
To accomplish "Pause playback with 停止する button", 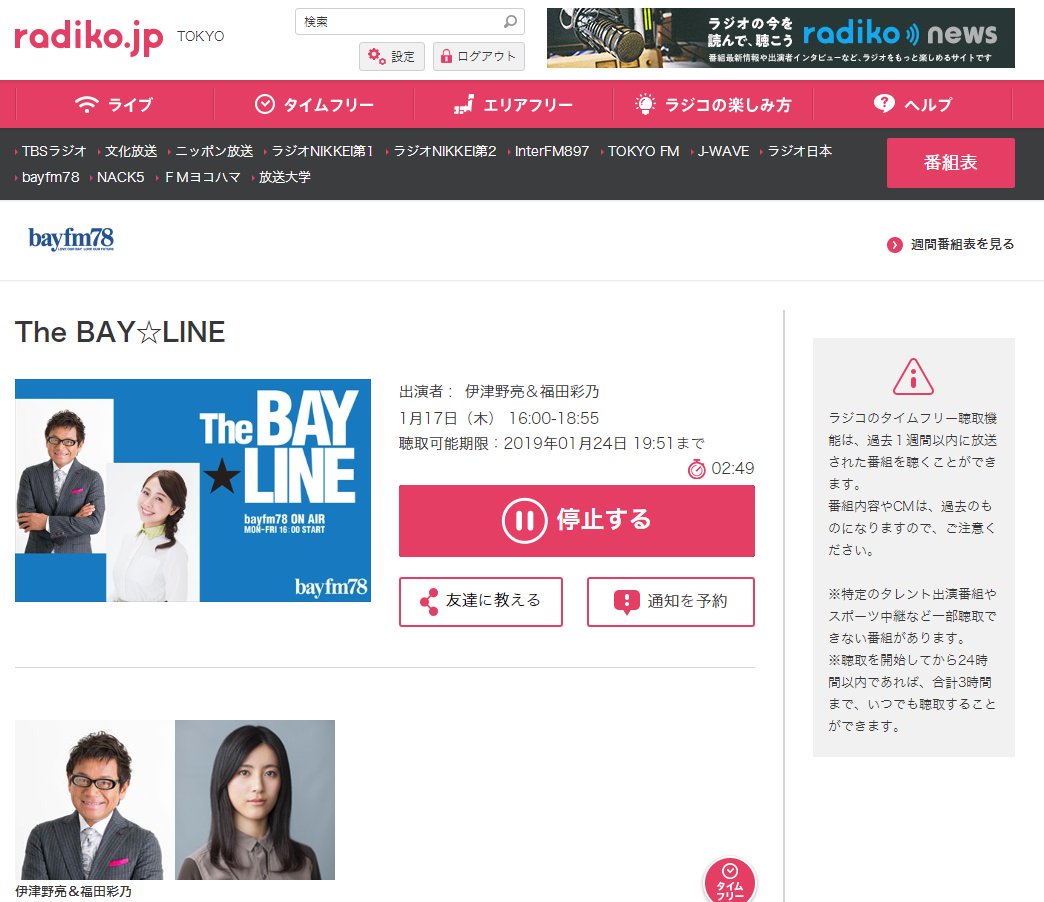I will [x=577, y=521].
